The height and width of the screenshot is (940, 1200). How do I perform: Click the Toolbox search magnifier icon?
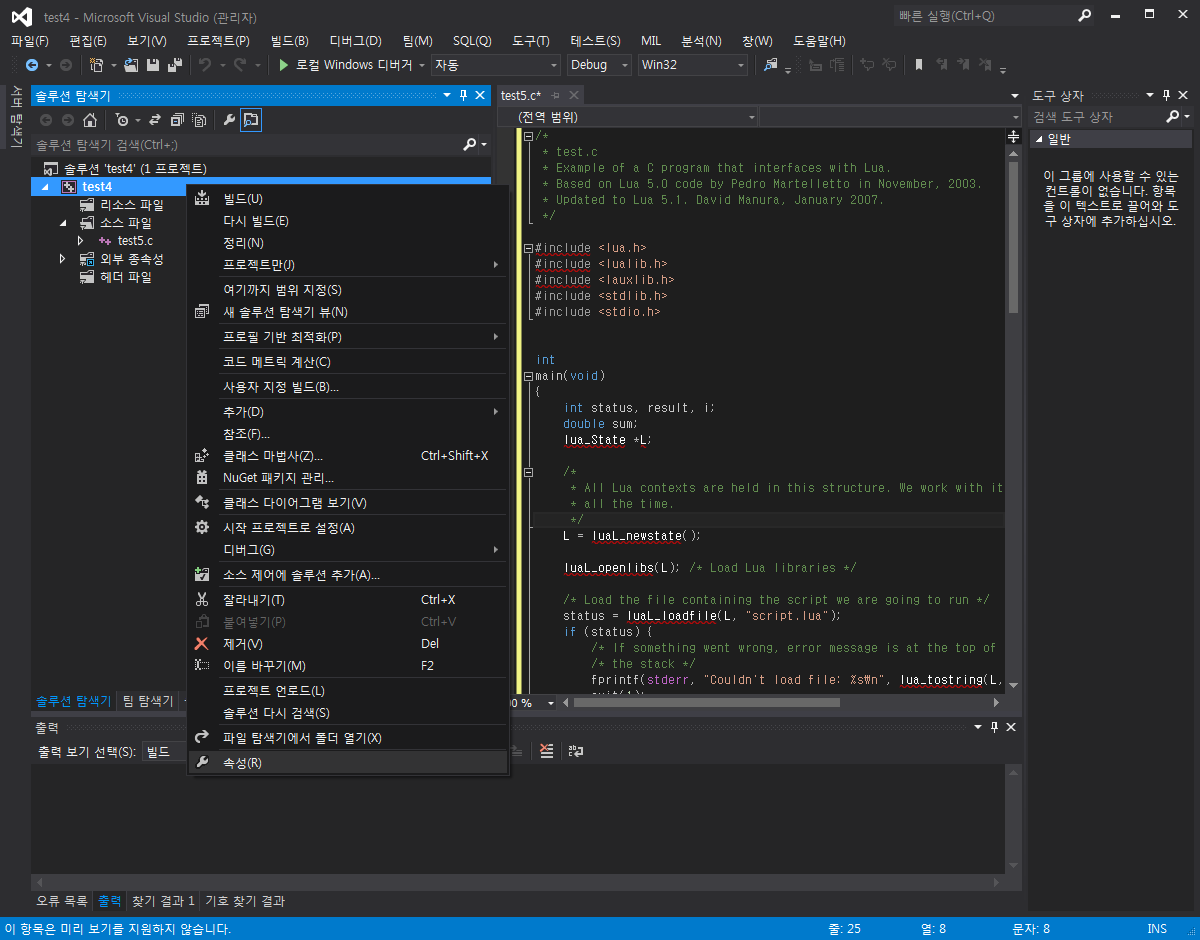(x=1174, y=117)
